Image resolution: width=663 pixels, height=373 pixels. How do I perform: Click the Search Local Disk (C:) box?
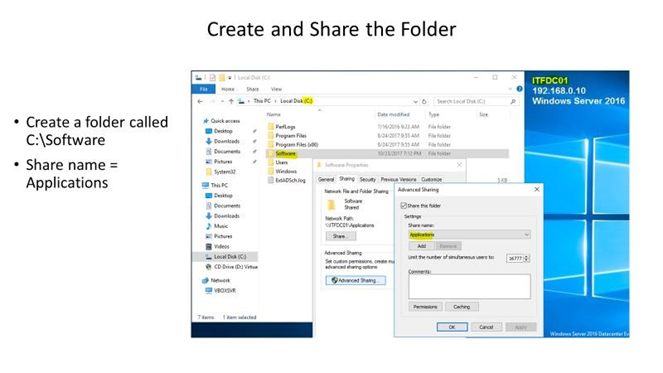[476, 101]
